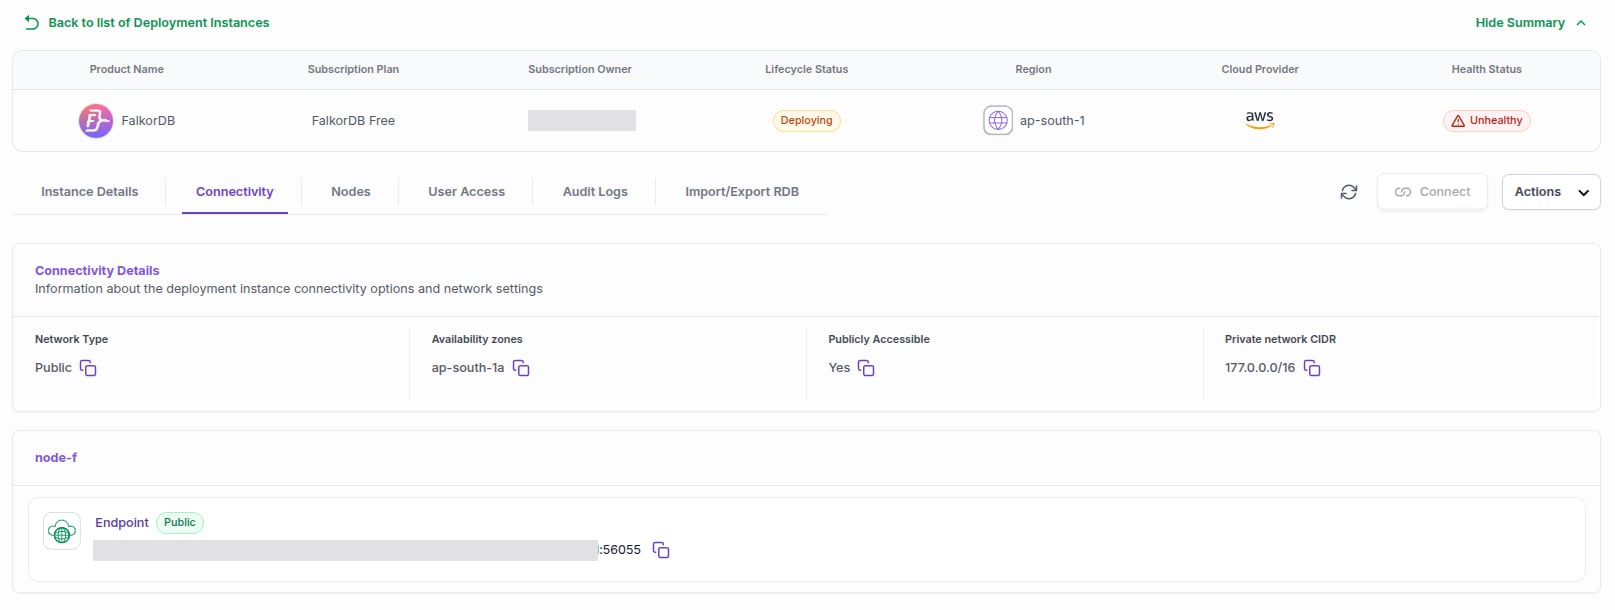The height and width of the screenshot is (610, 1615).
Task: Click the ap-south-1 region text
Action: pos(1052,121)
